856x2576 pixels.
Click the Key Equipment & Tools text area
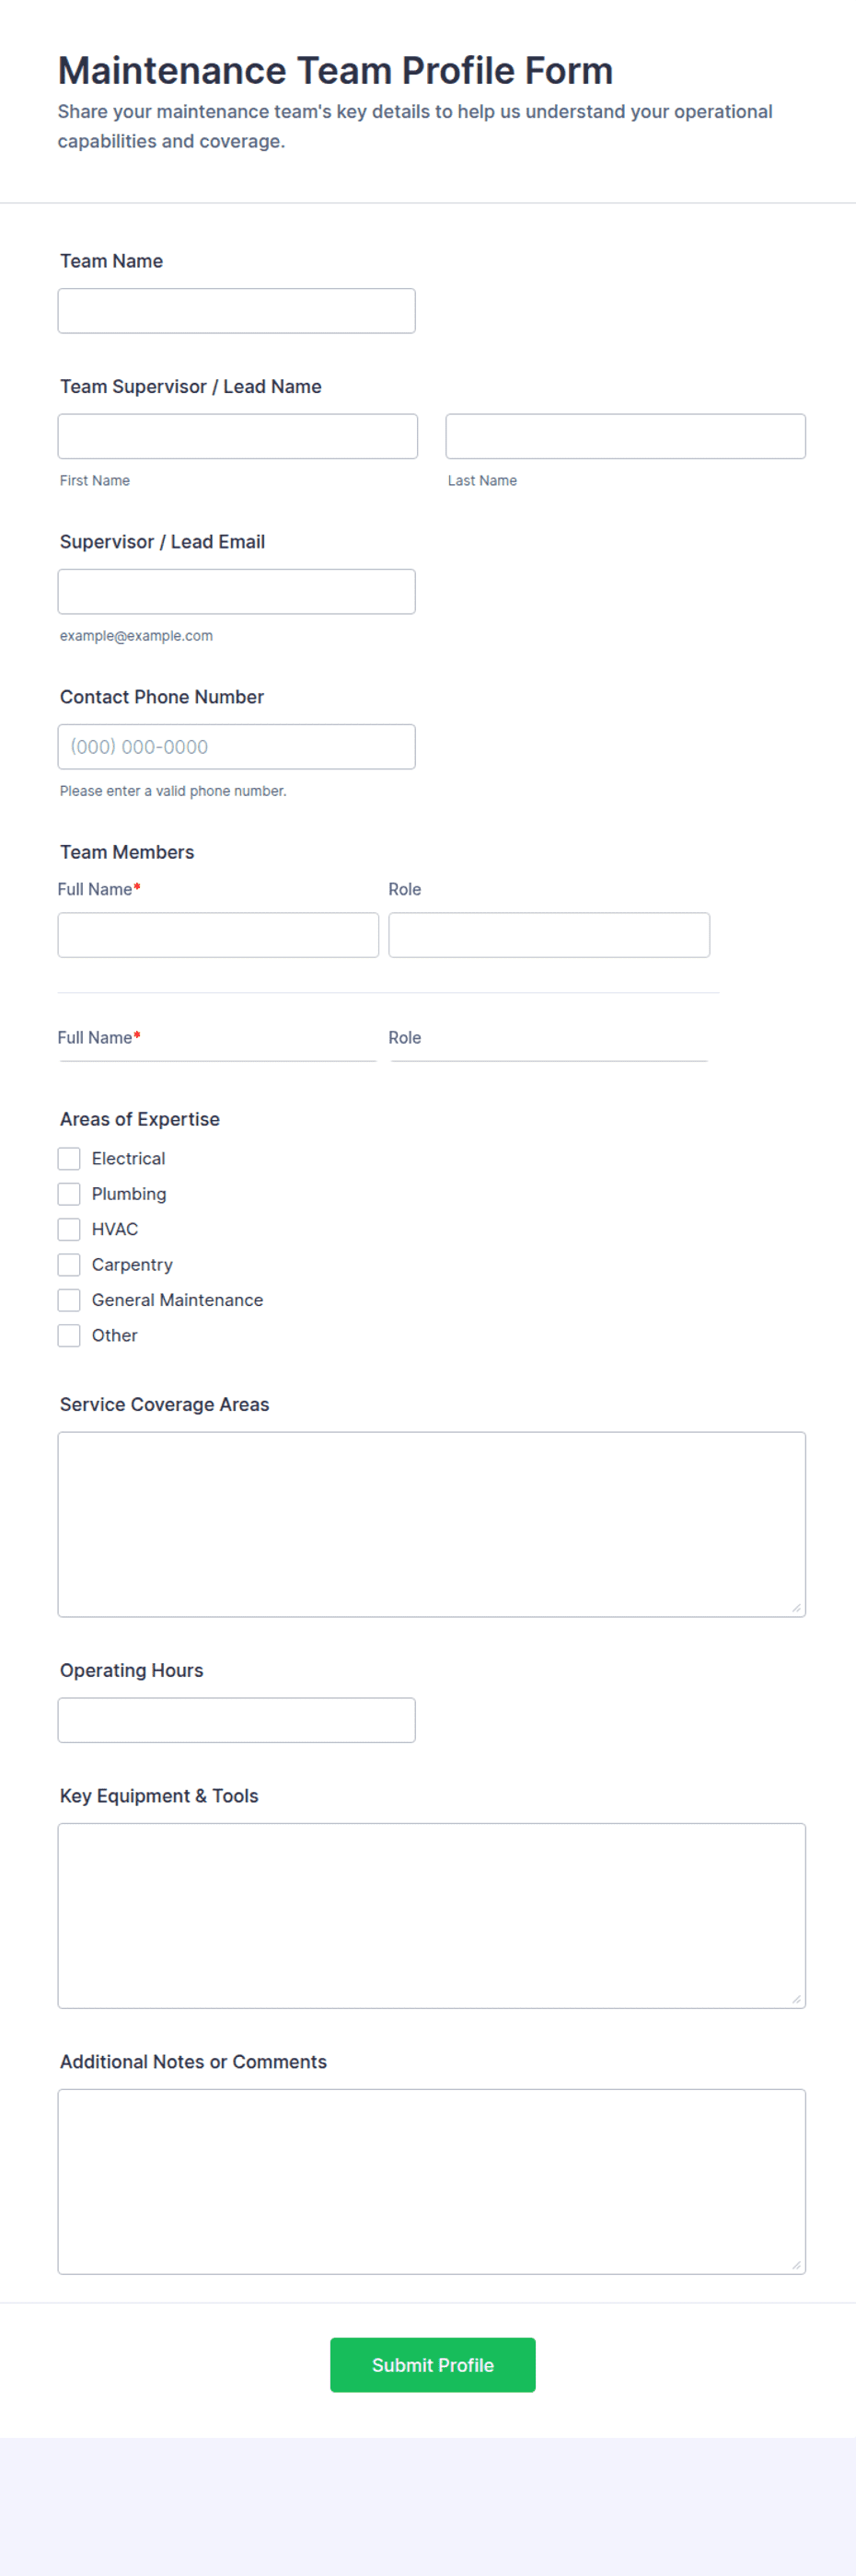[431, 1915]
